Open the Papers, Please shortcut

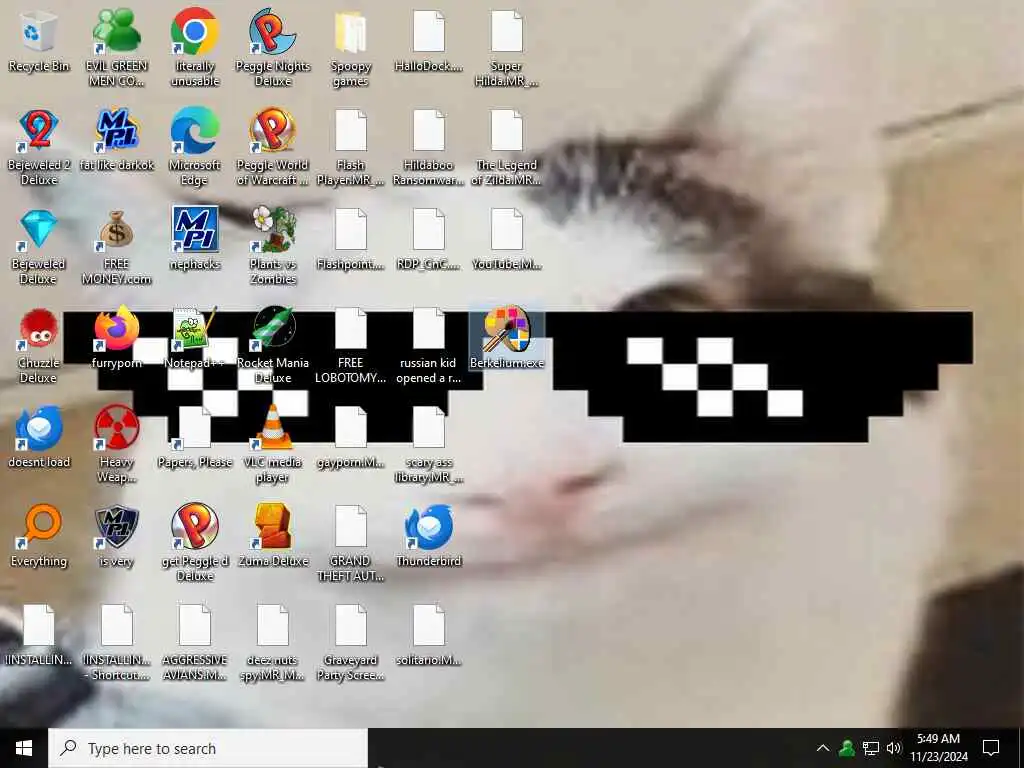point(195,438)
